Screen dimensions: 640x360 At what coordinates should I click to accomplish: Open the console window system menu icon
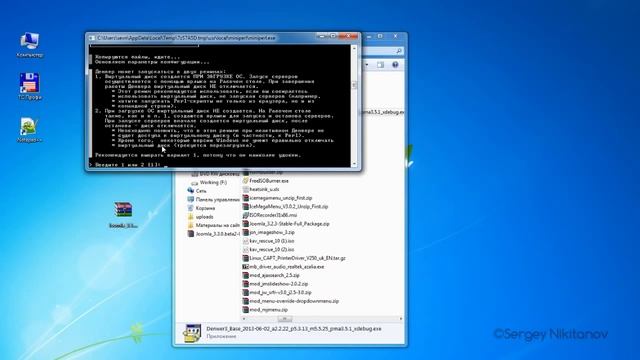pyautogui.click(x=91, y=38)
